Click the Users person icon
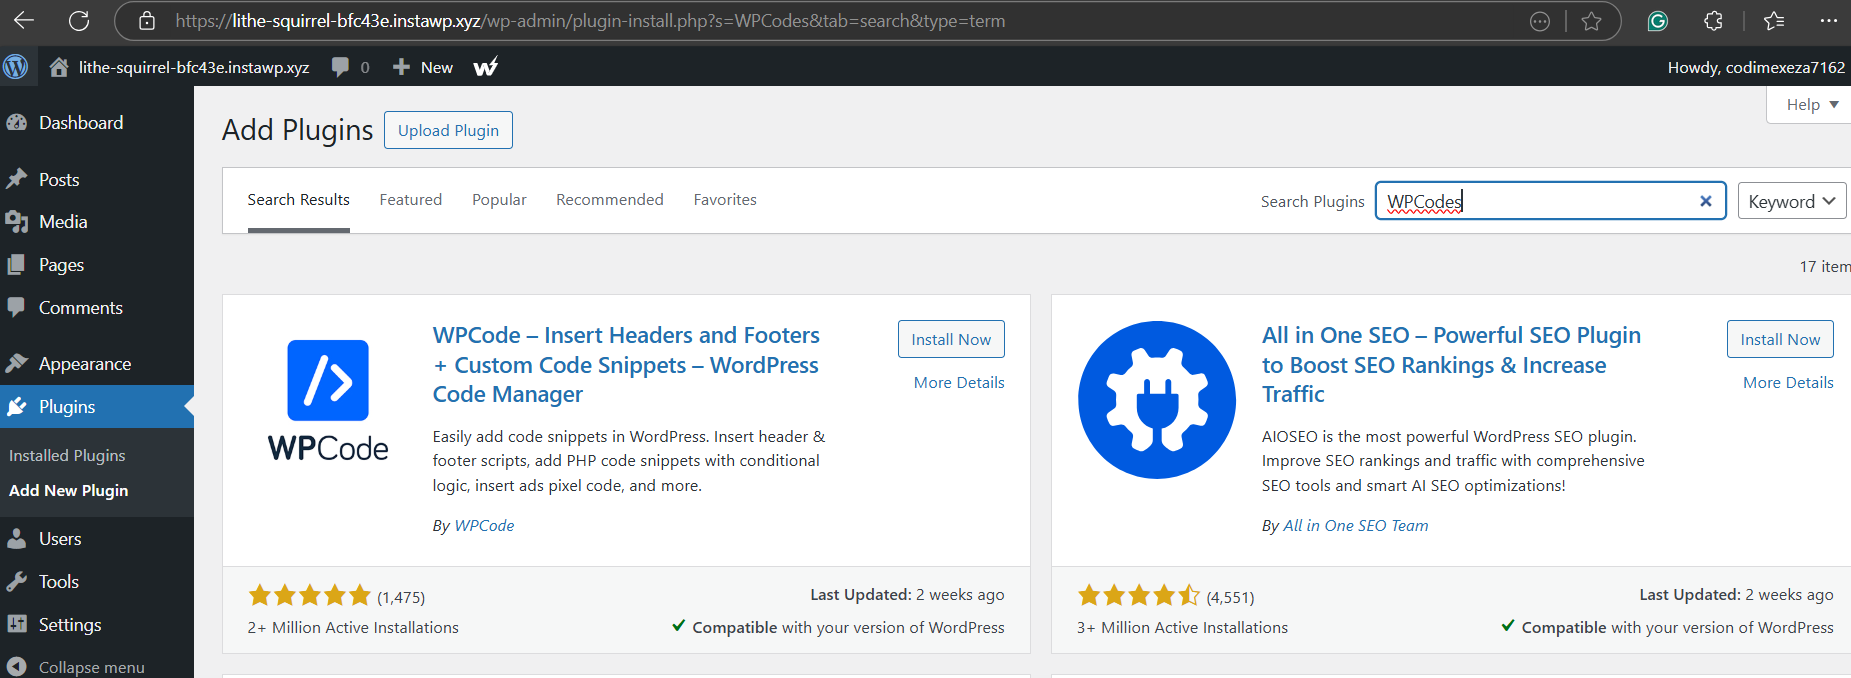 [17, 538]
